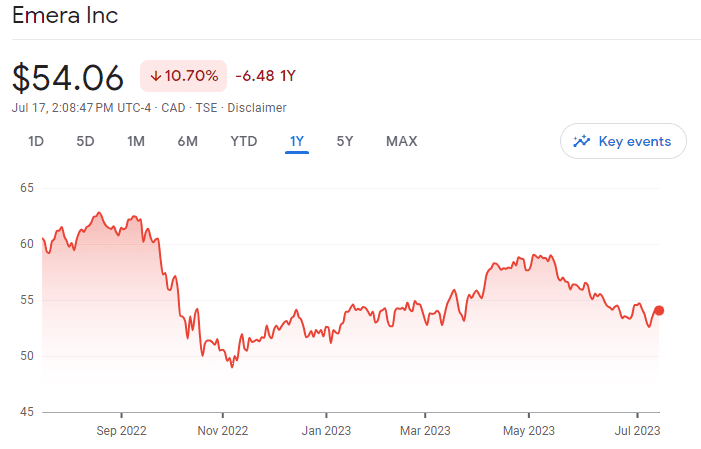The height and width of the screenshot is (449, 701).
Task: Click the Emera Inc title
Action: coord(65,16)
